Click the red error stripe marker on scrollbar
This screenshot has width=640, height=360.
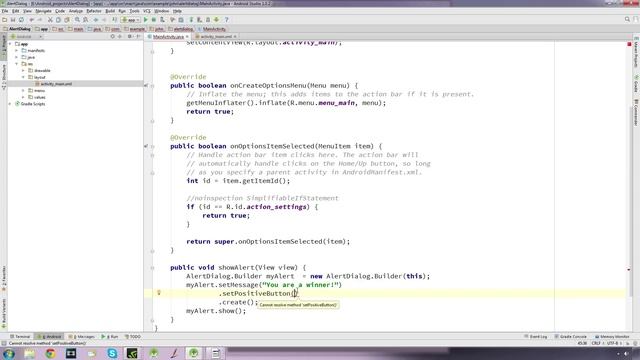click(x=629, y=269)
